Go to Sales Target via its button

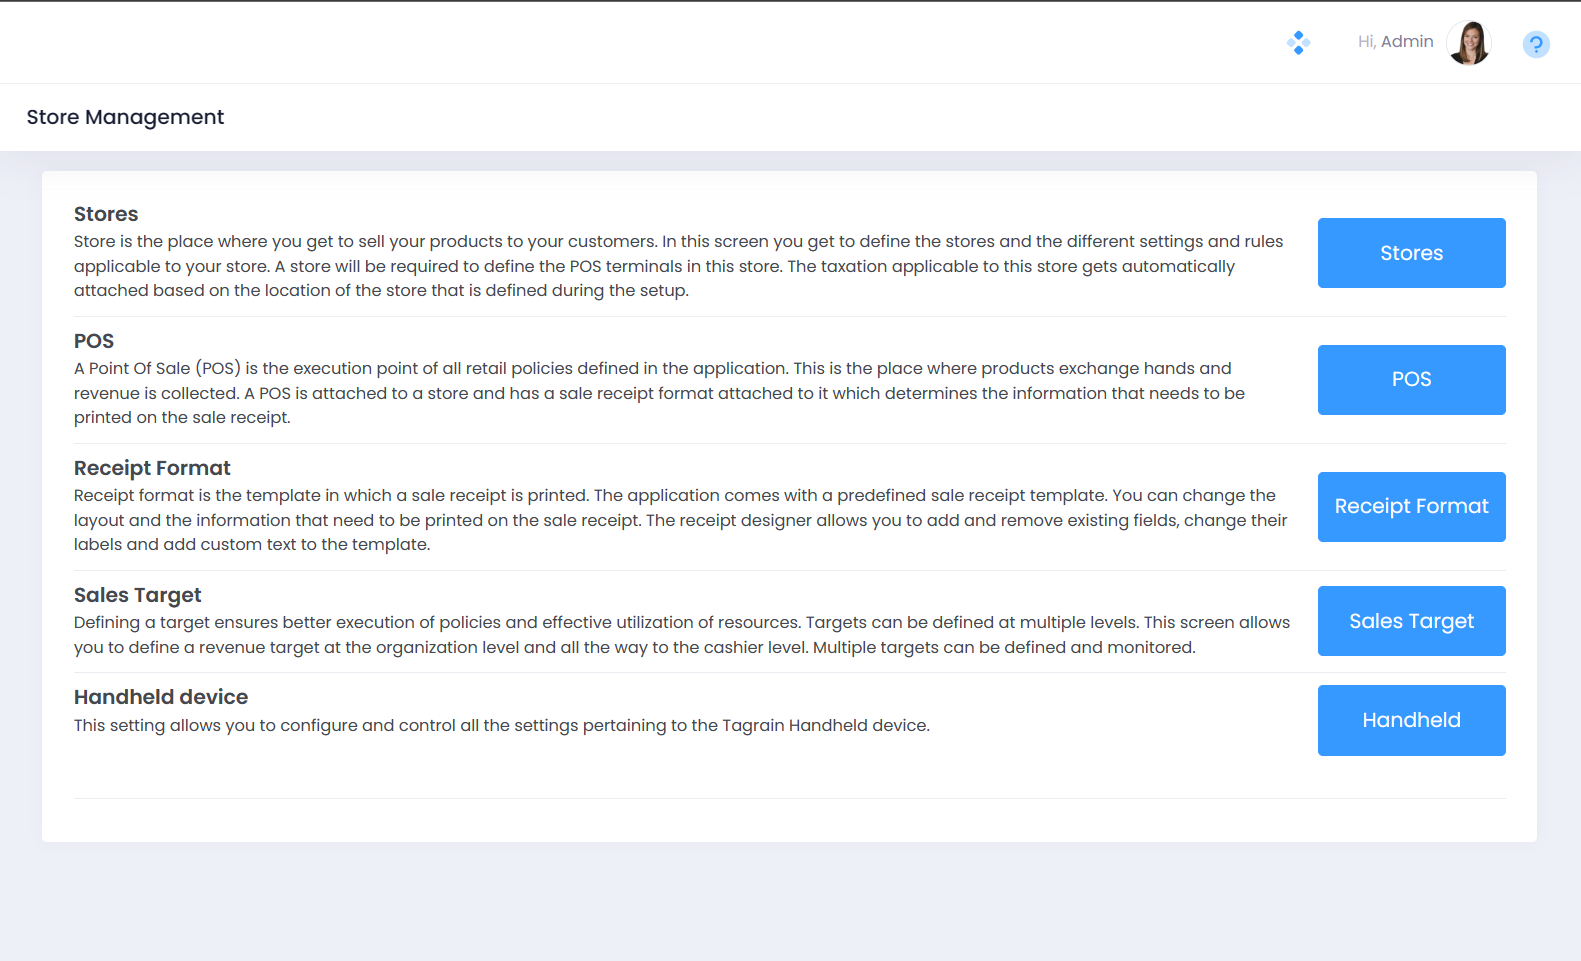click(x=1411, y=621)
